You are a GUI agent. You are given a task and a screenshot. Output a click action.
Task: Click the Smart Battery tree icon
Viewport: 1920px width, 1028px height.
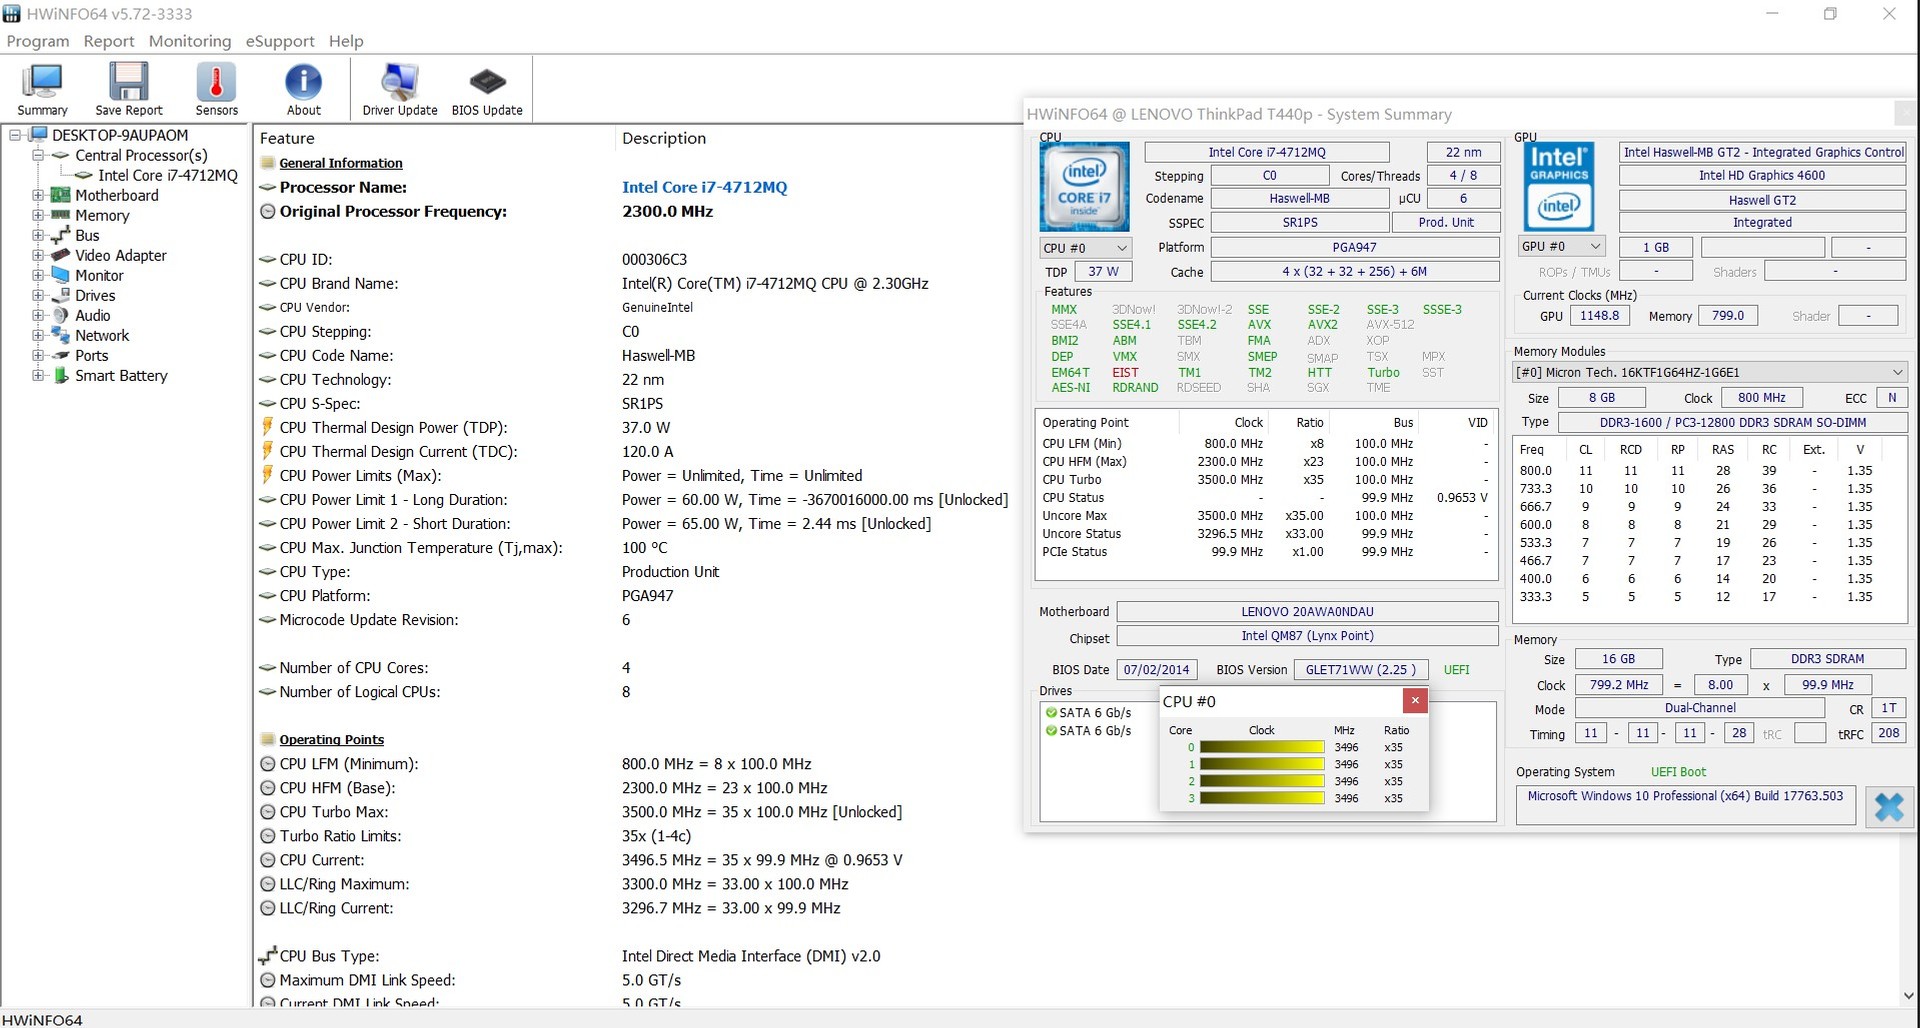pos(61,375)
